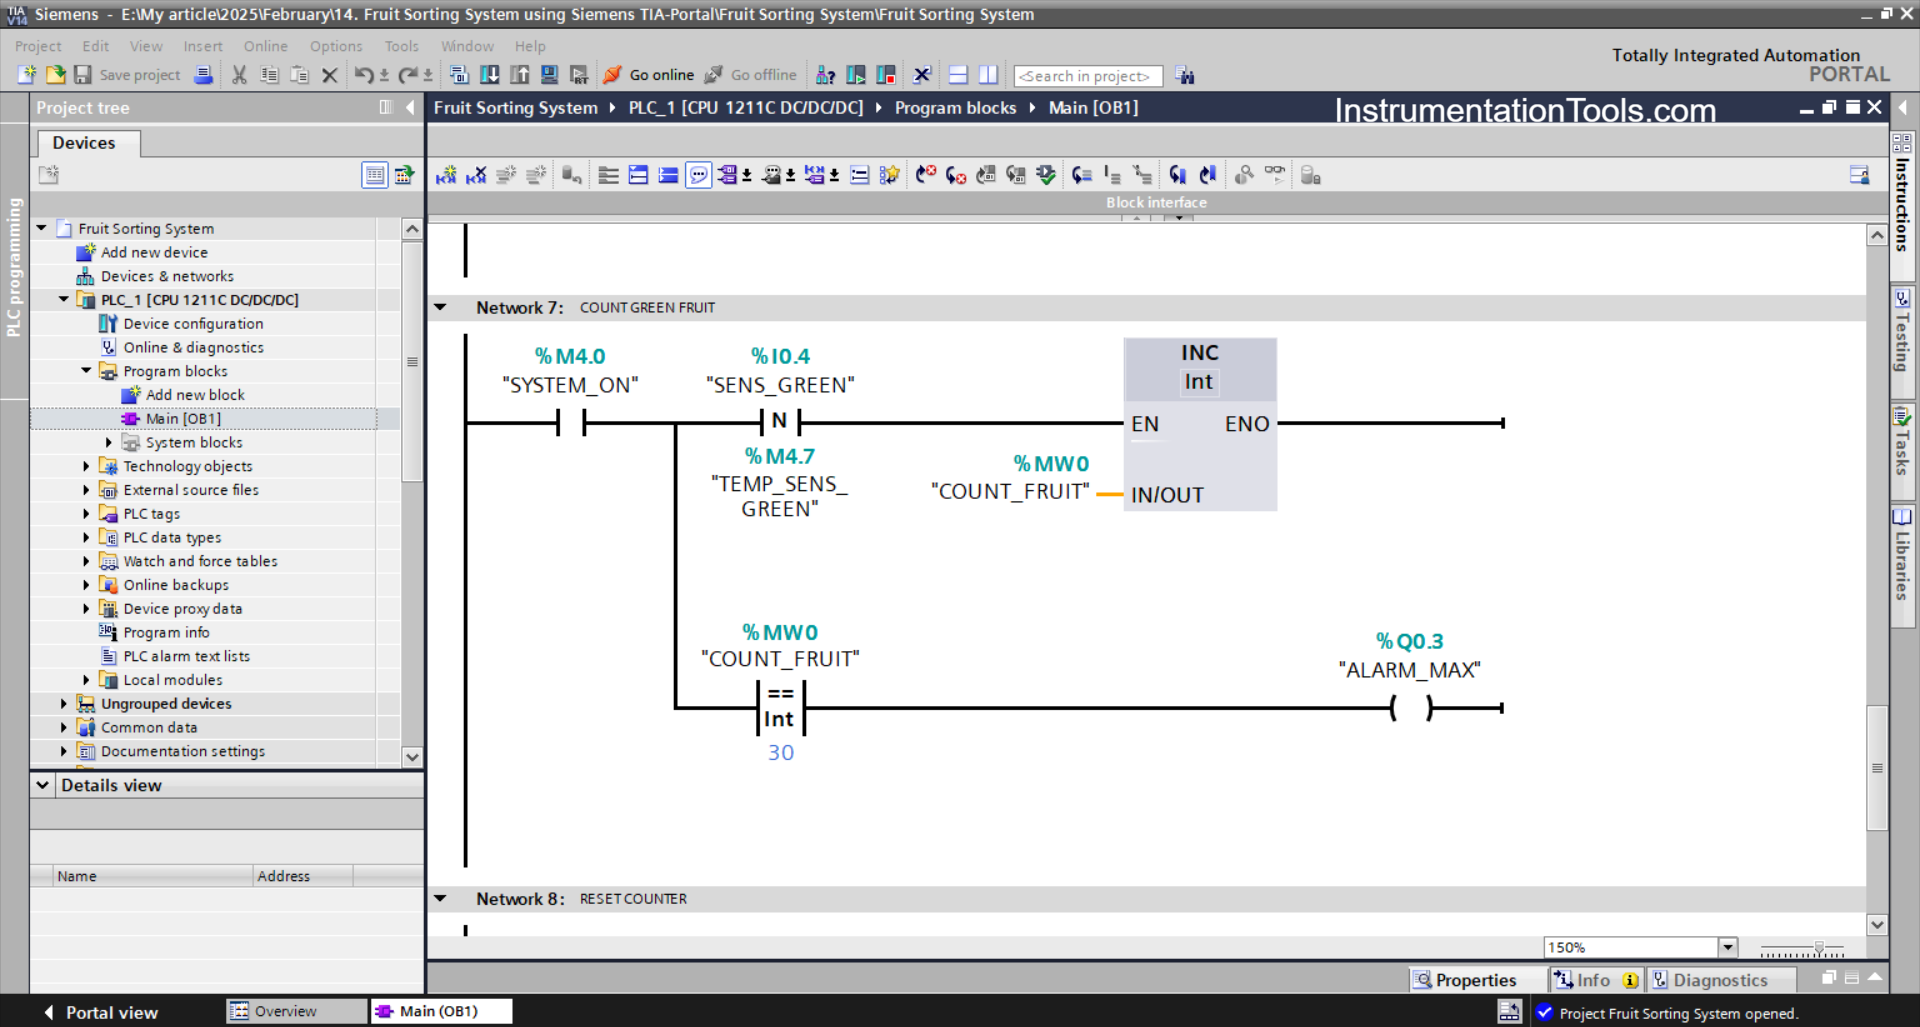This screenshot has width=1920, height=1027.
Task: Split editor space horizontally icon
Action: tap(958, 75)
